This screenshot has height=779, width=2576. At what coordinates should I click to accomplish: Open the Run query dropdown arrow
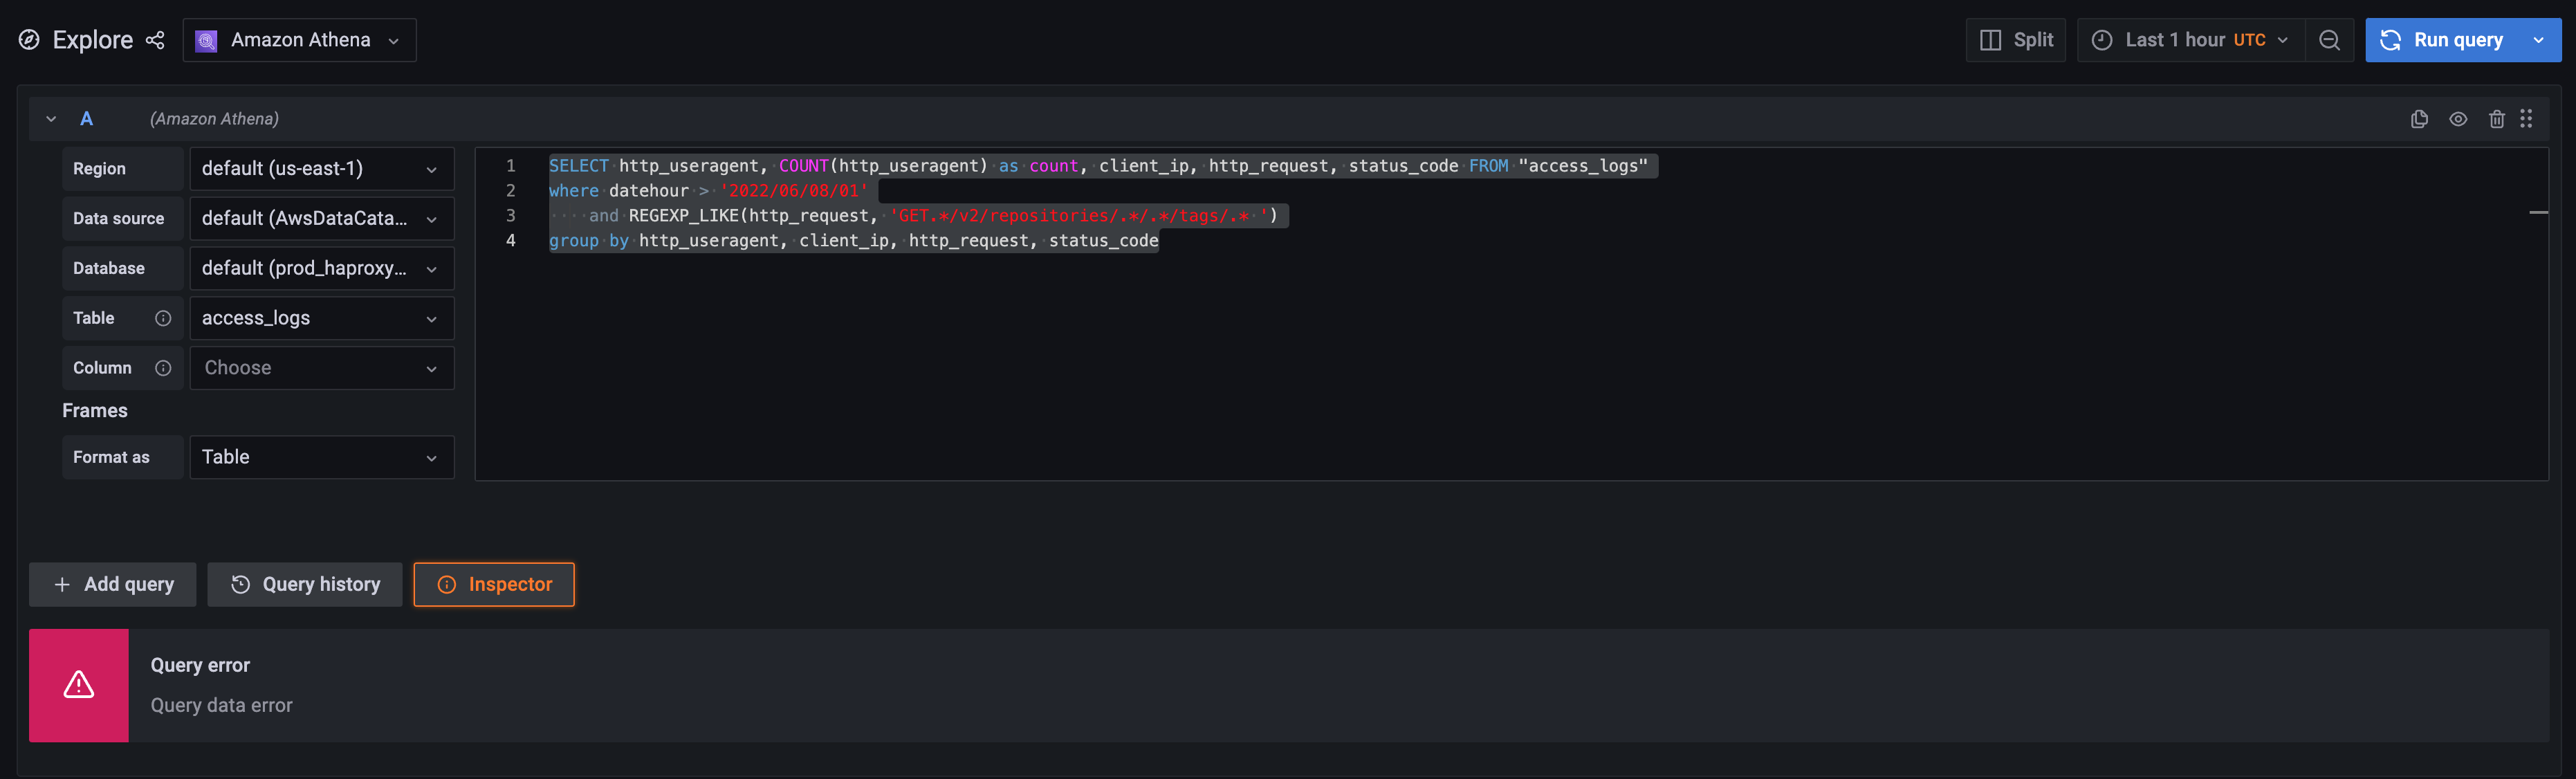(x=2539, y=40)
